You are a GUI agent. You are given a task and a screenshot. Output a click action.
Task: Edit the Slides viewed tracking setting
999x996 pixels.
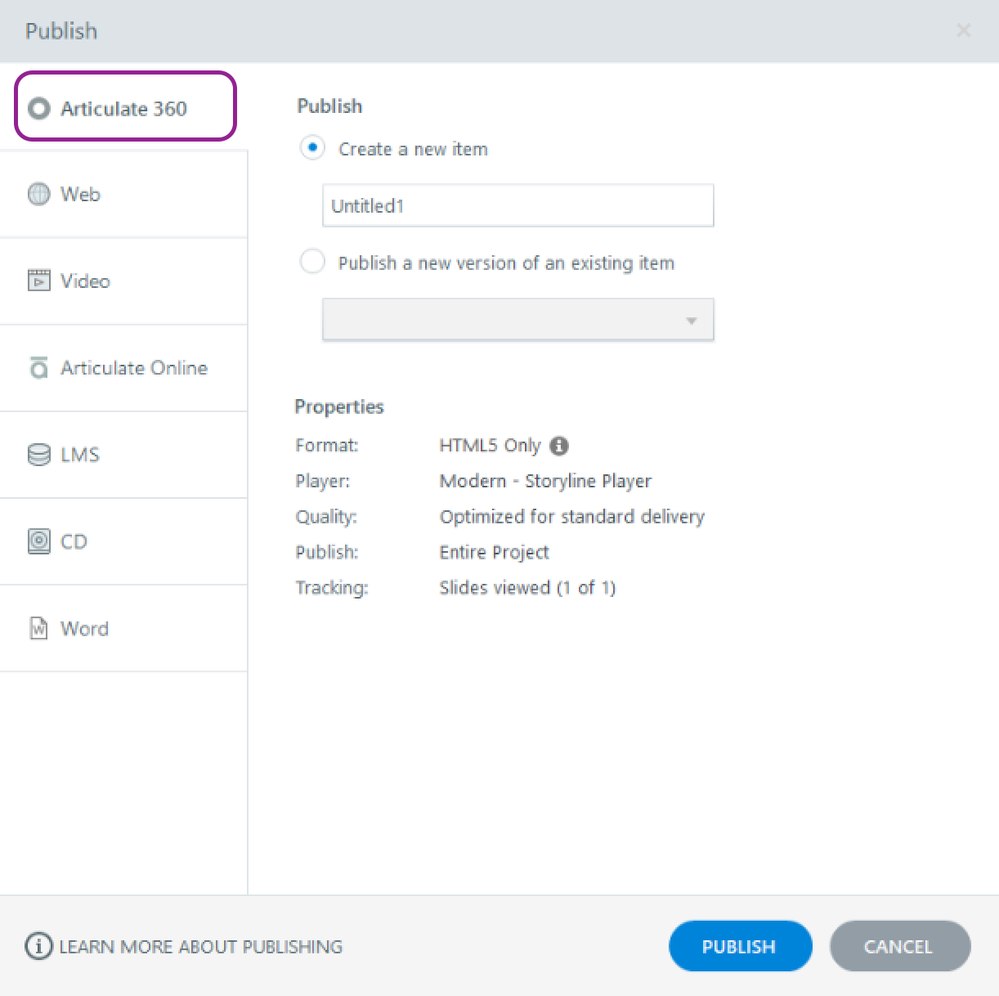pos(527,588)
